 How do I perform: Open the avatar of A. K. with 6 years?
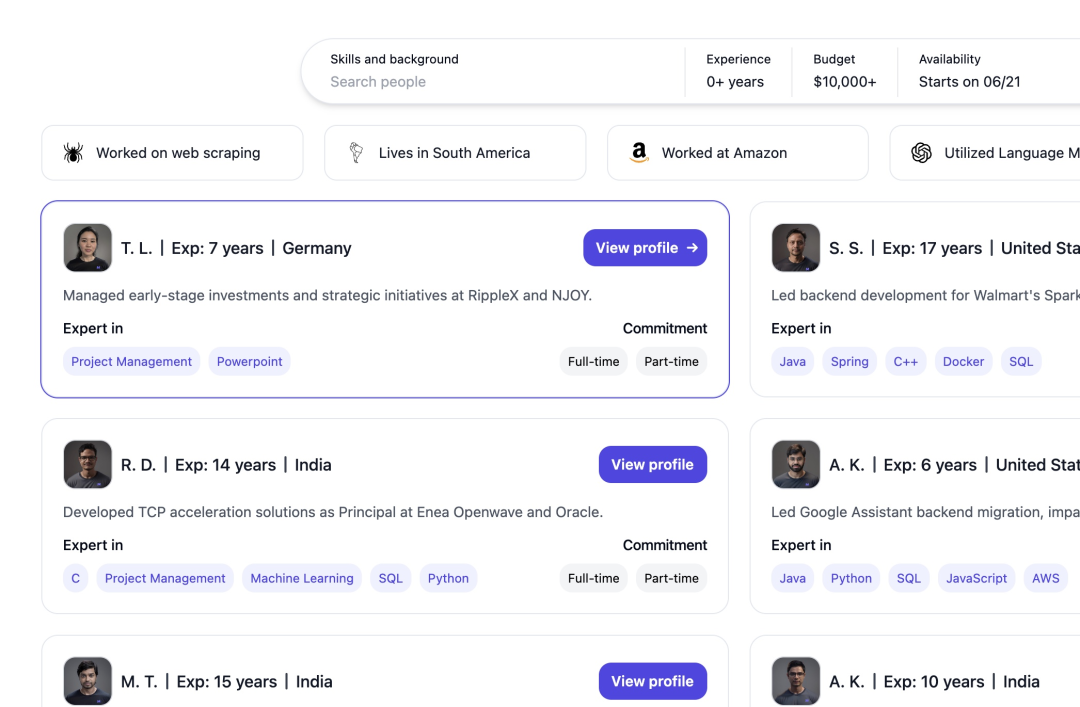coord(796,464)
